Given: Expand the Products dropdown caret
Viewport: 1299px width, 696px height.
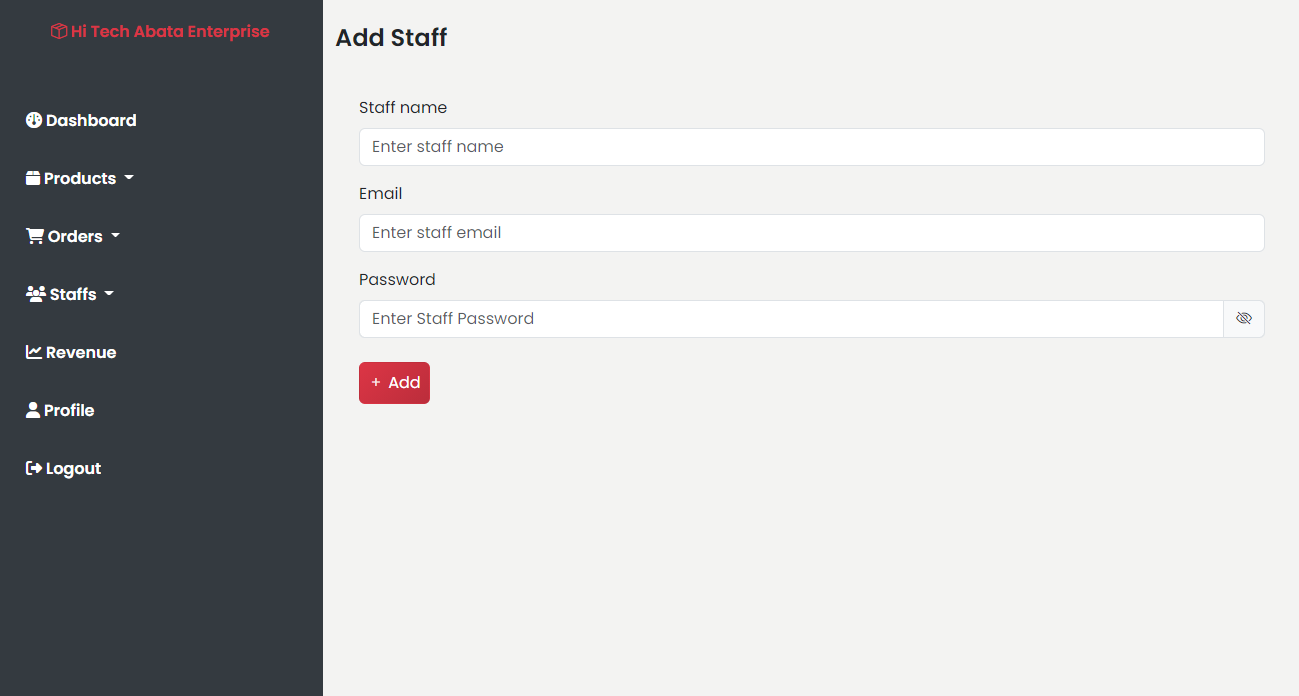Looking at the screenshot, I should tap(129, 178).
